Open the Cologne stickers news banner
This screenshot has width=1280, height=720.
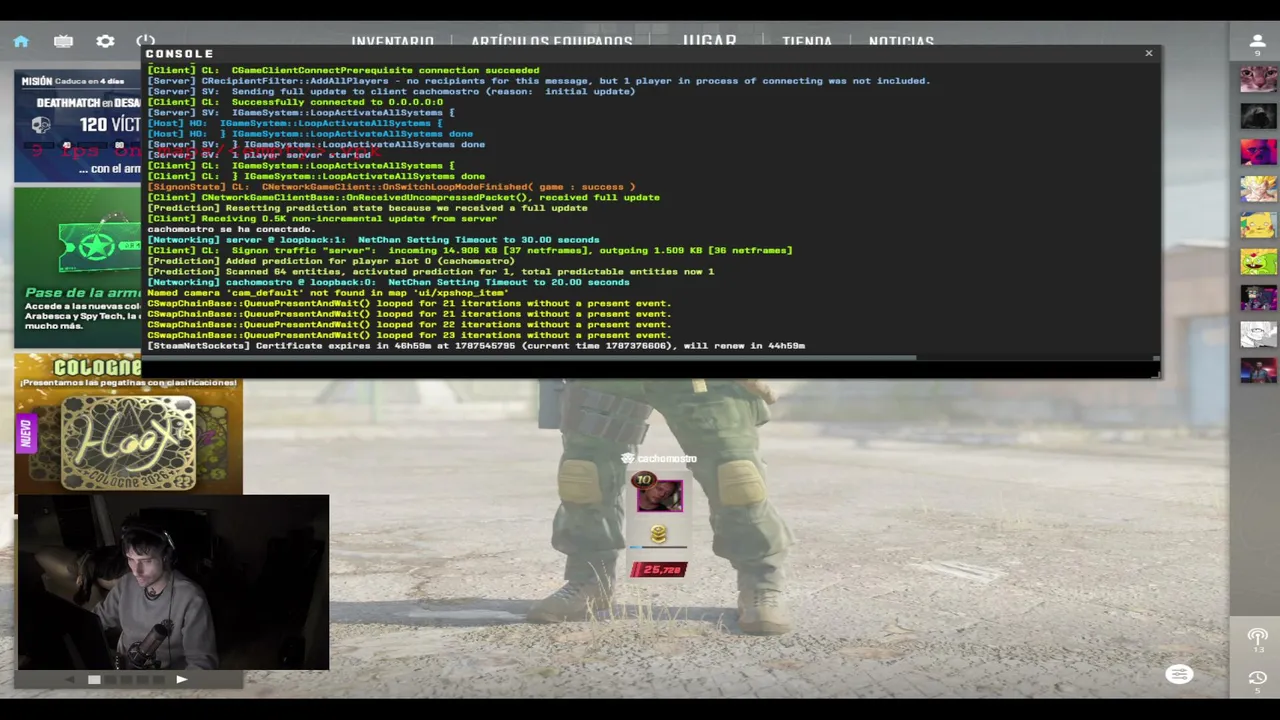128,424
